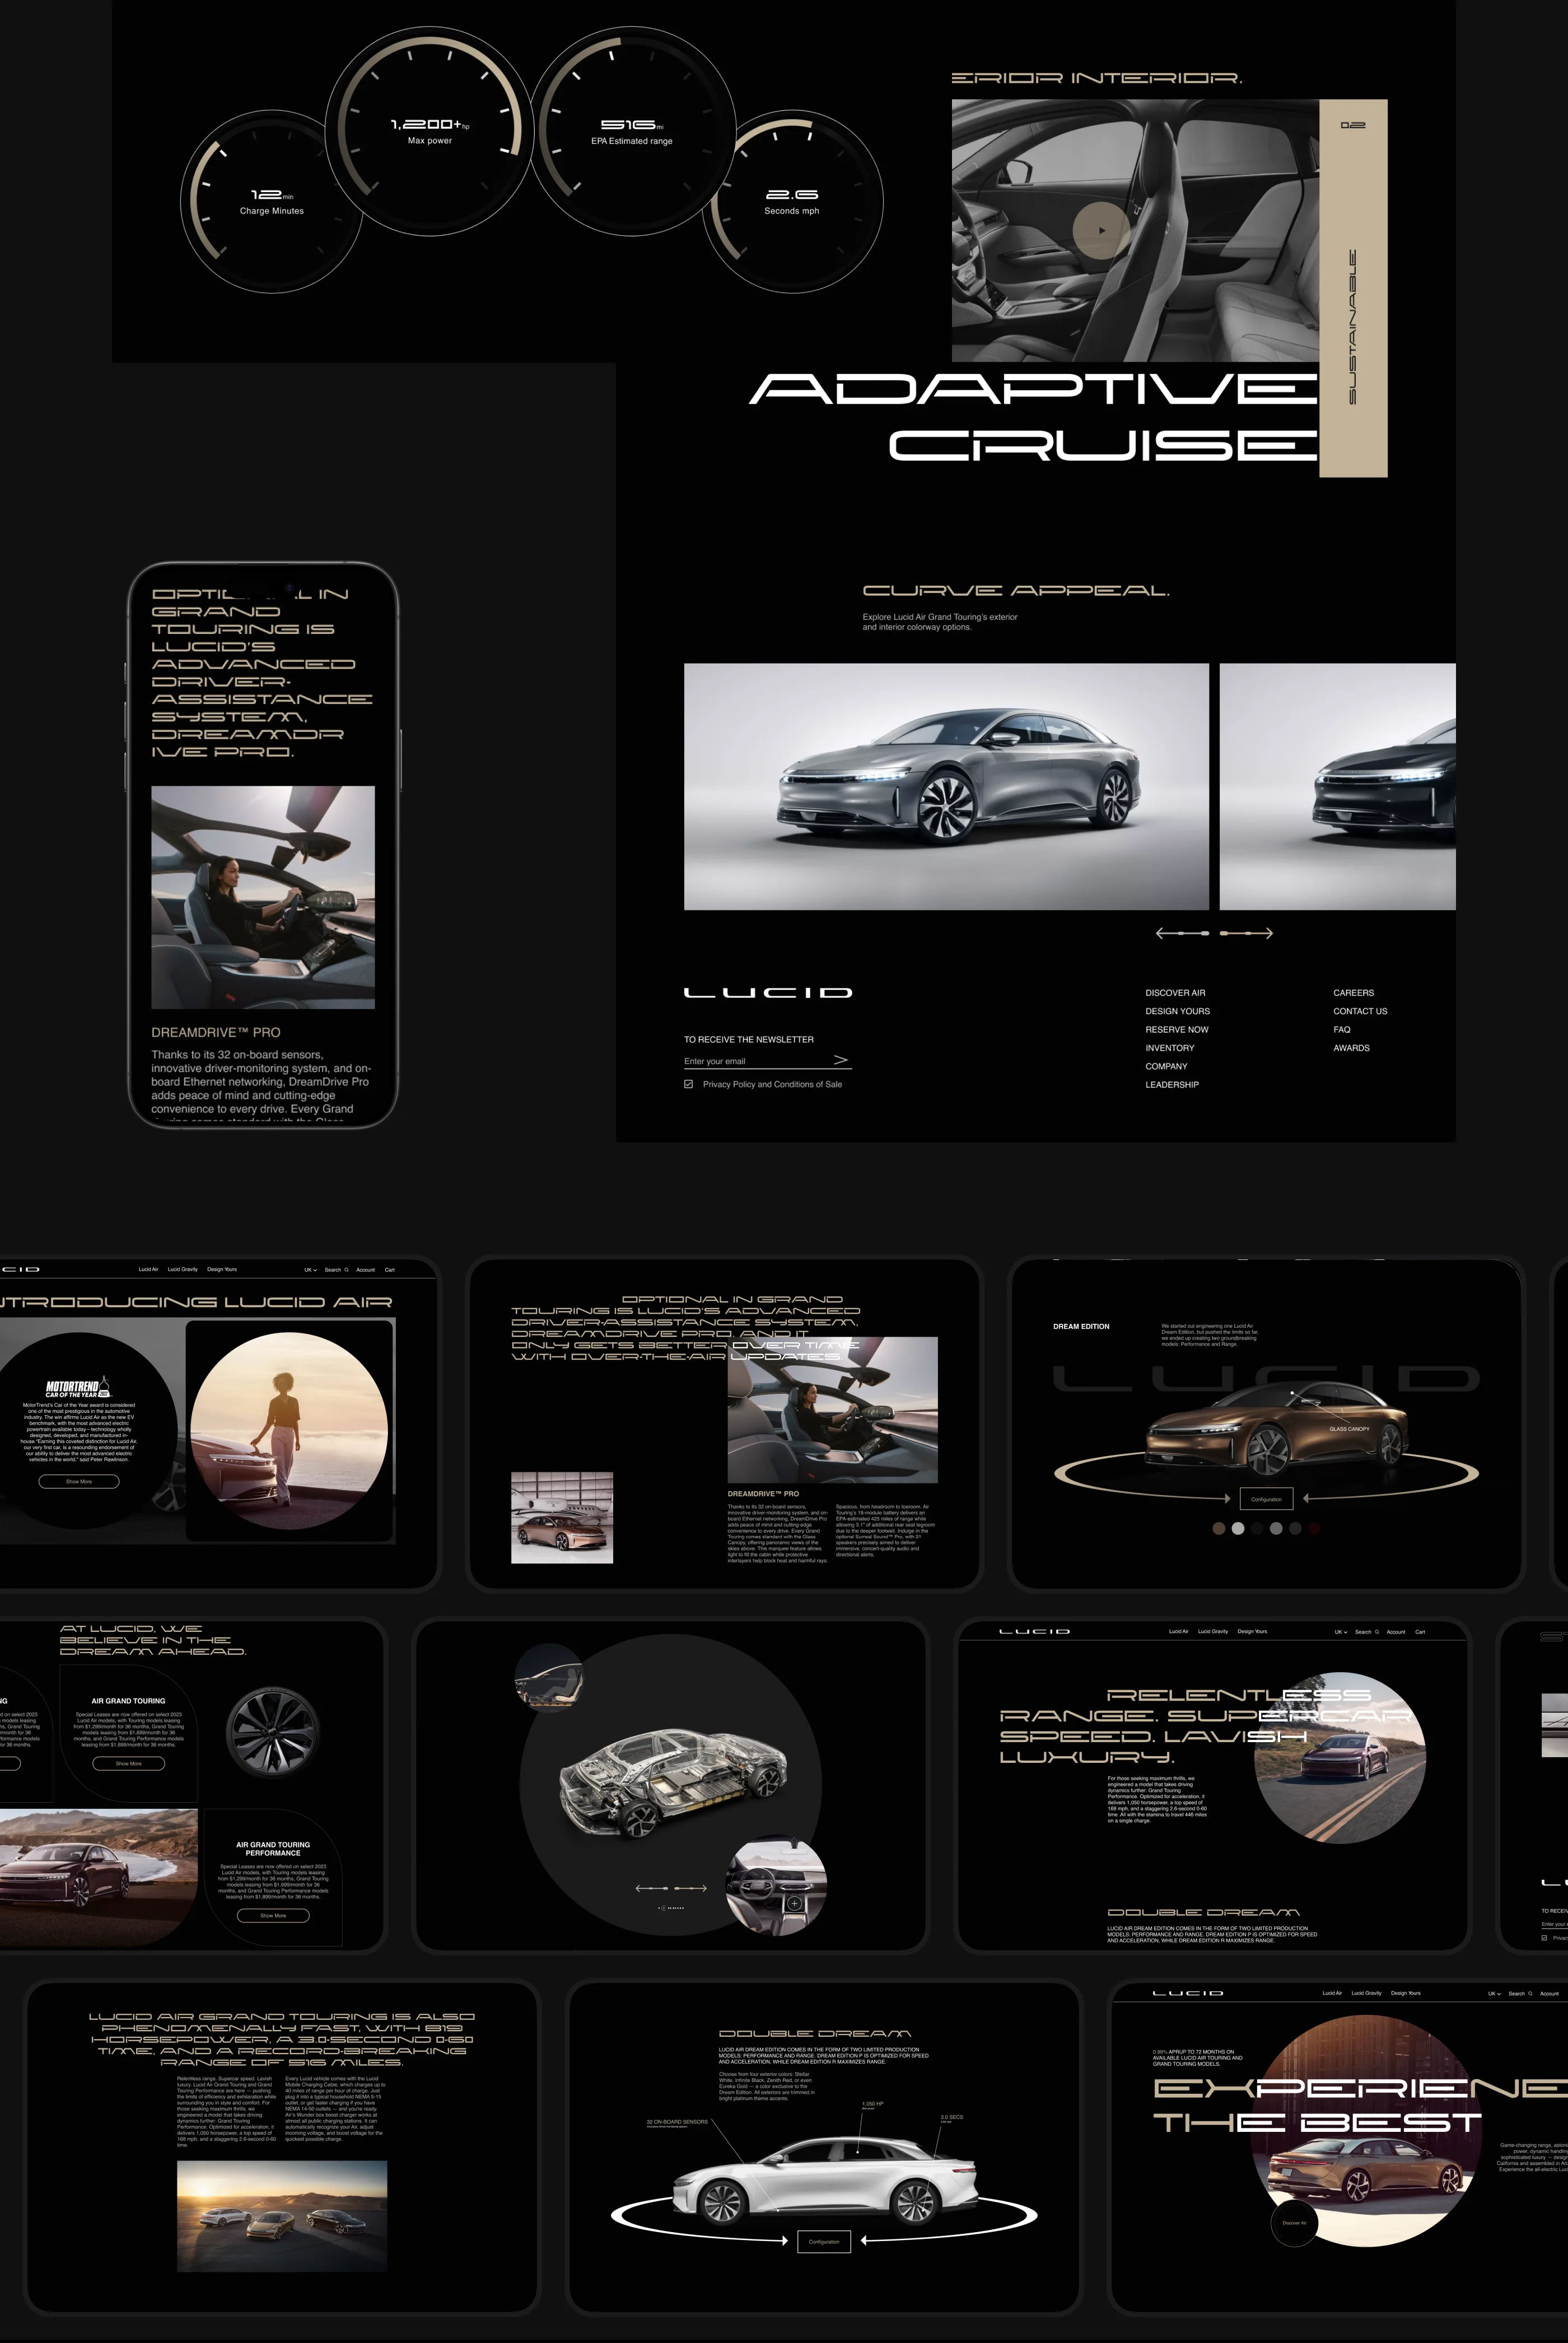1568x2343 pixels.
Task: Click Show More under Air Grand Touring card
Action: click(128, 1763)
